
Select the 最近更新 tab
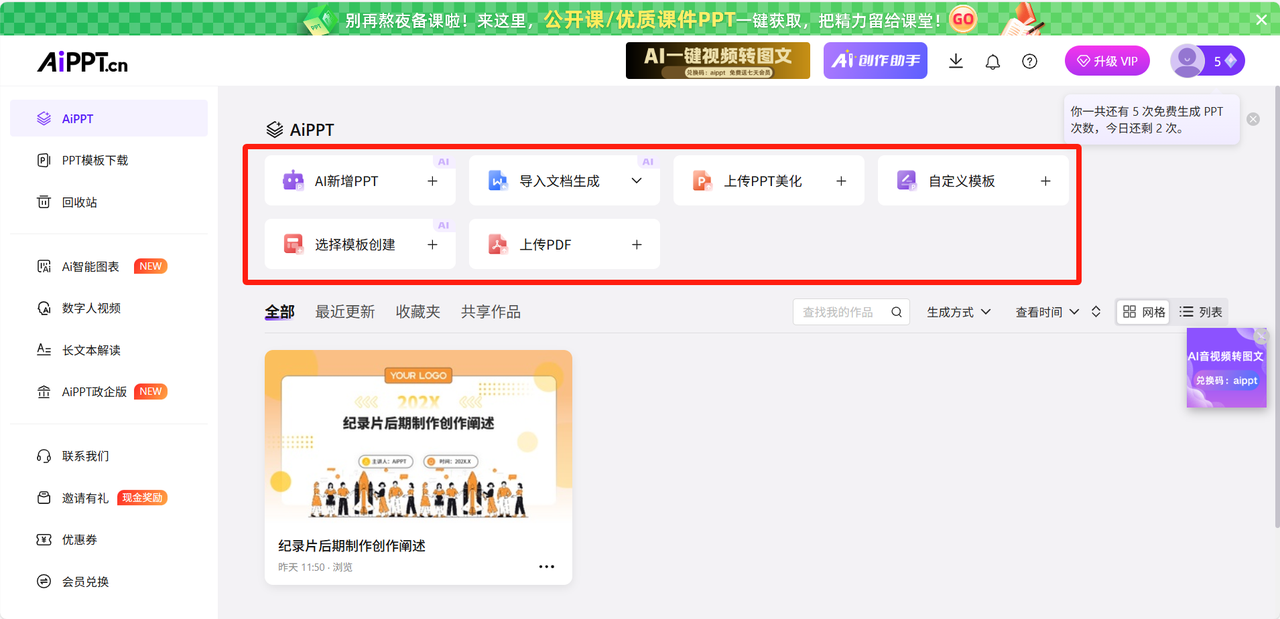tap(345, 312)
